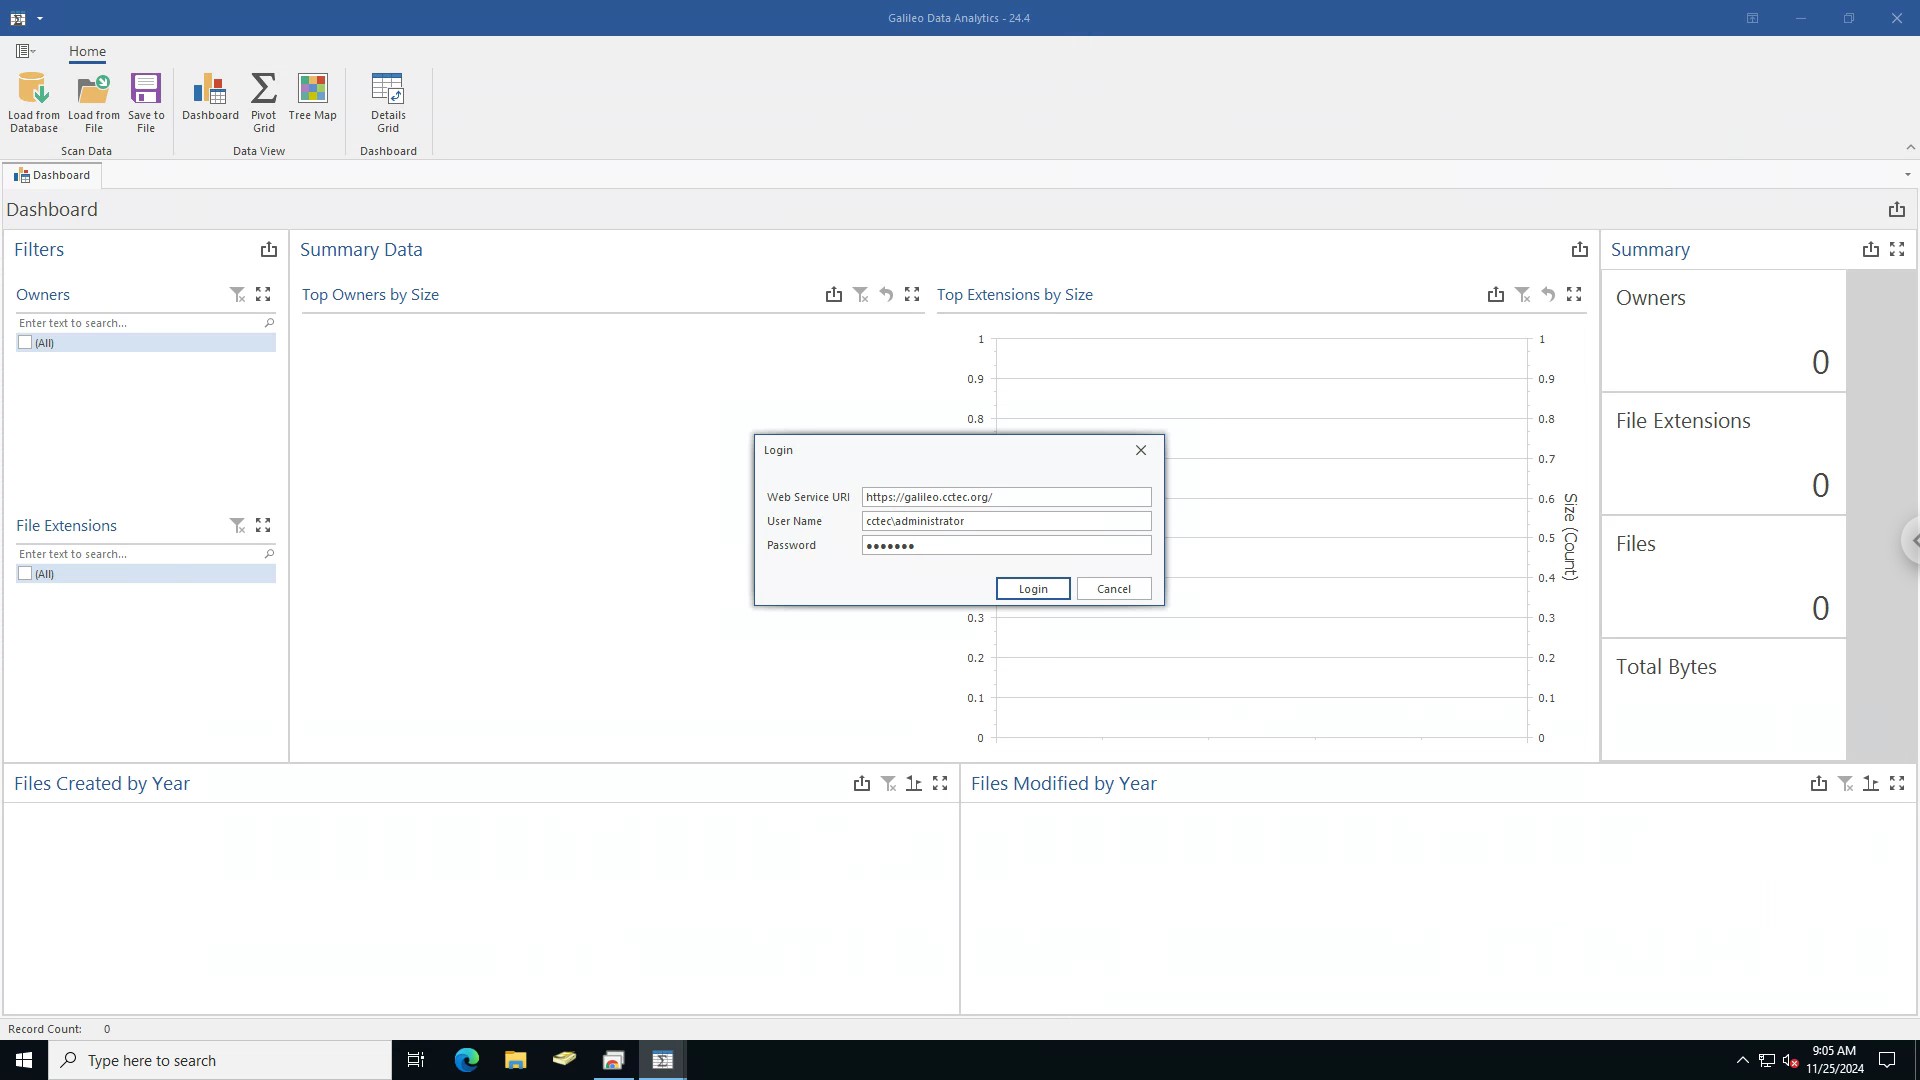Screen dimensions: 1920x1080
Task: Open Microsoft Edge from the taskbar
Action: point(467,1060)
